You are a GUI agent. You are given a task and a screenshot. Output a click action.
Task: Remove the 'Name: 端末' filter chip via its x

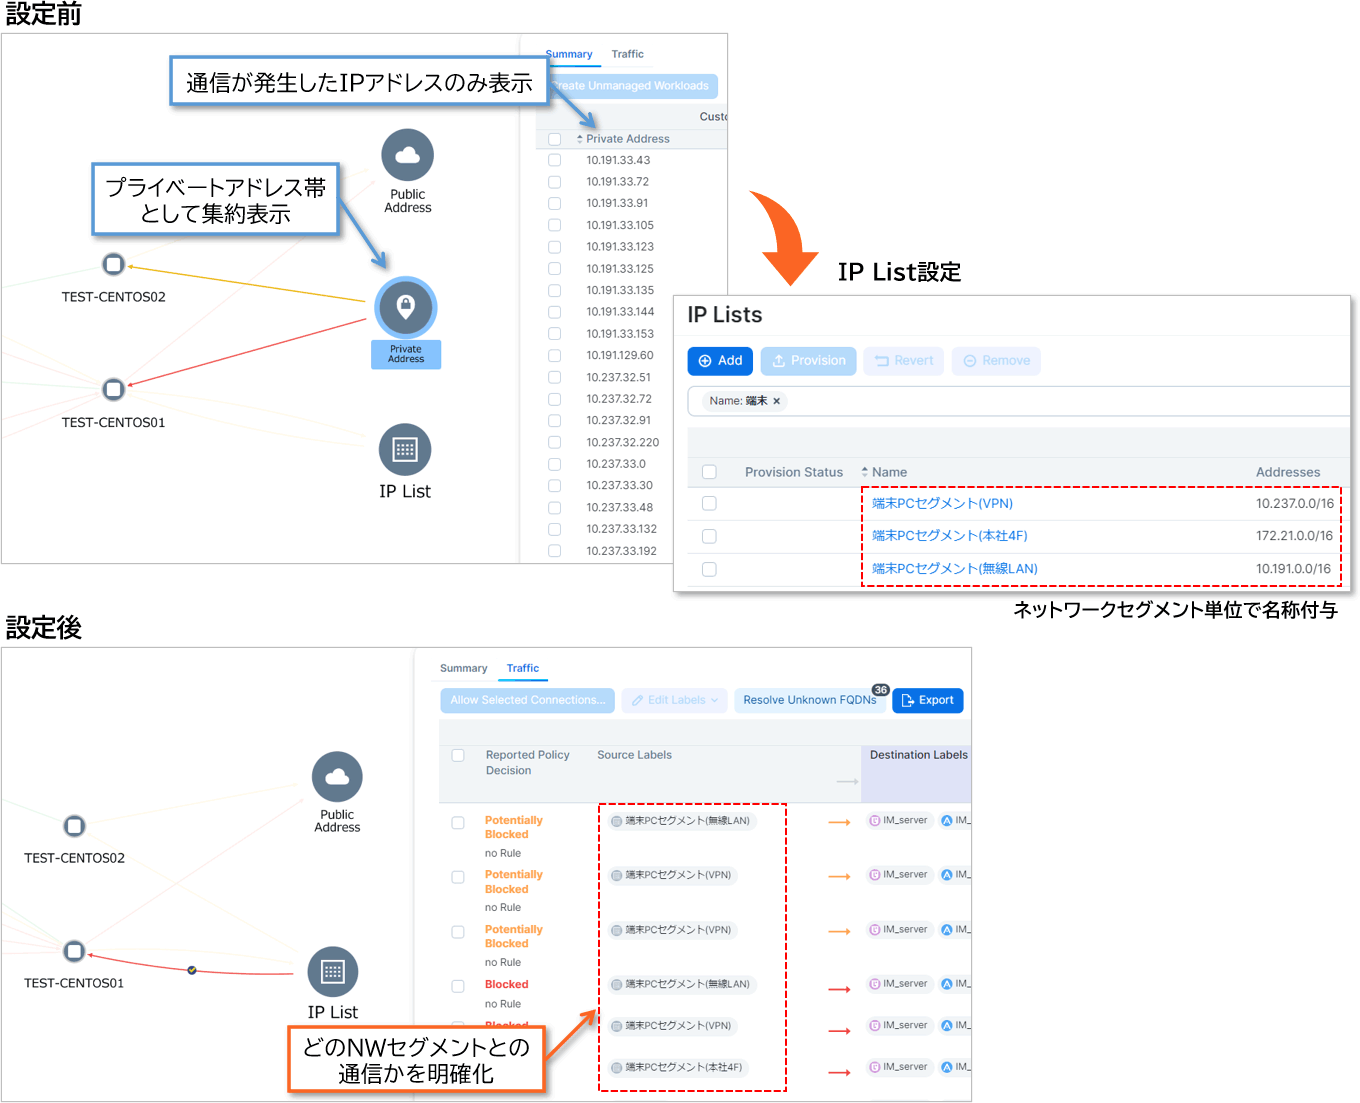pyautogui.click(x=777, y=401)
